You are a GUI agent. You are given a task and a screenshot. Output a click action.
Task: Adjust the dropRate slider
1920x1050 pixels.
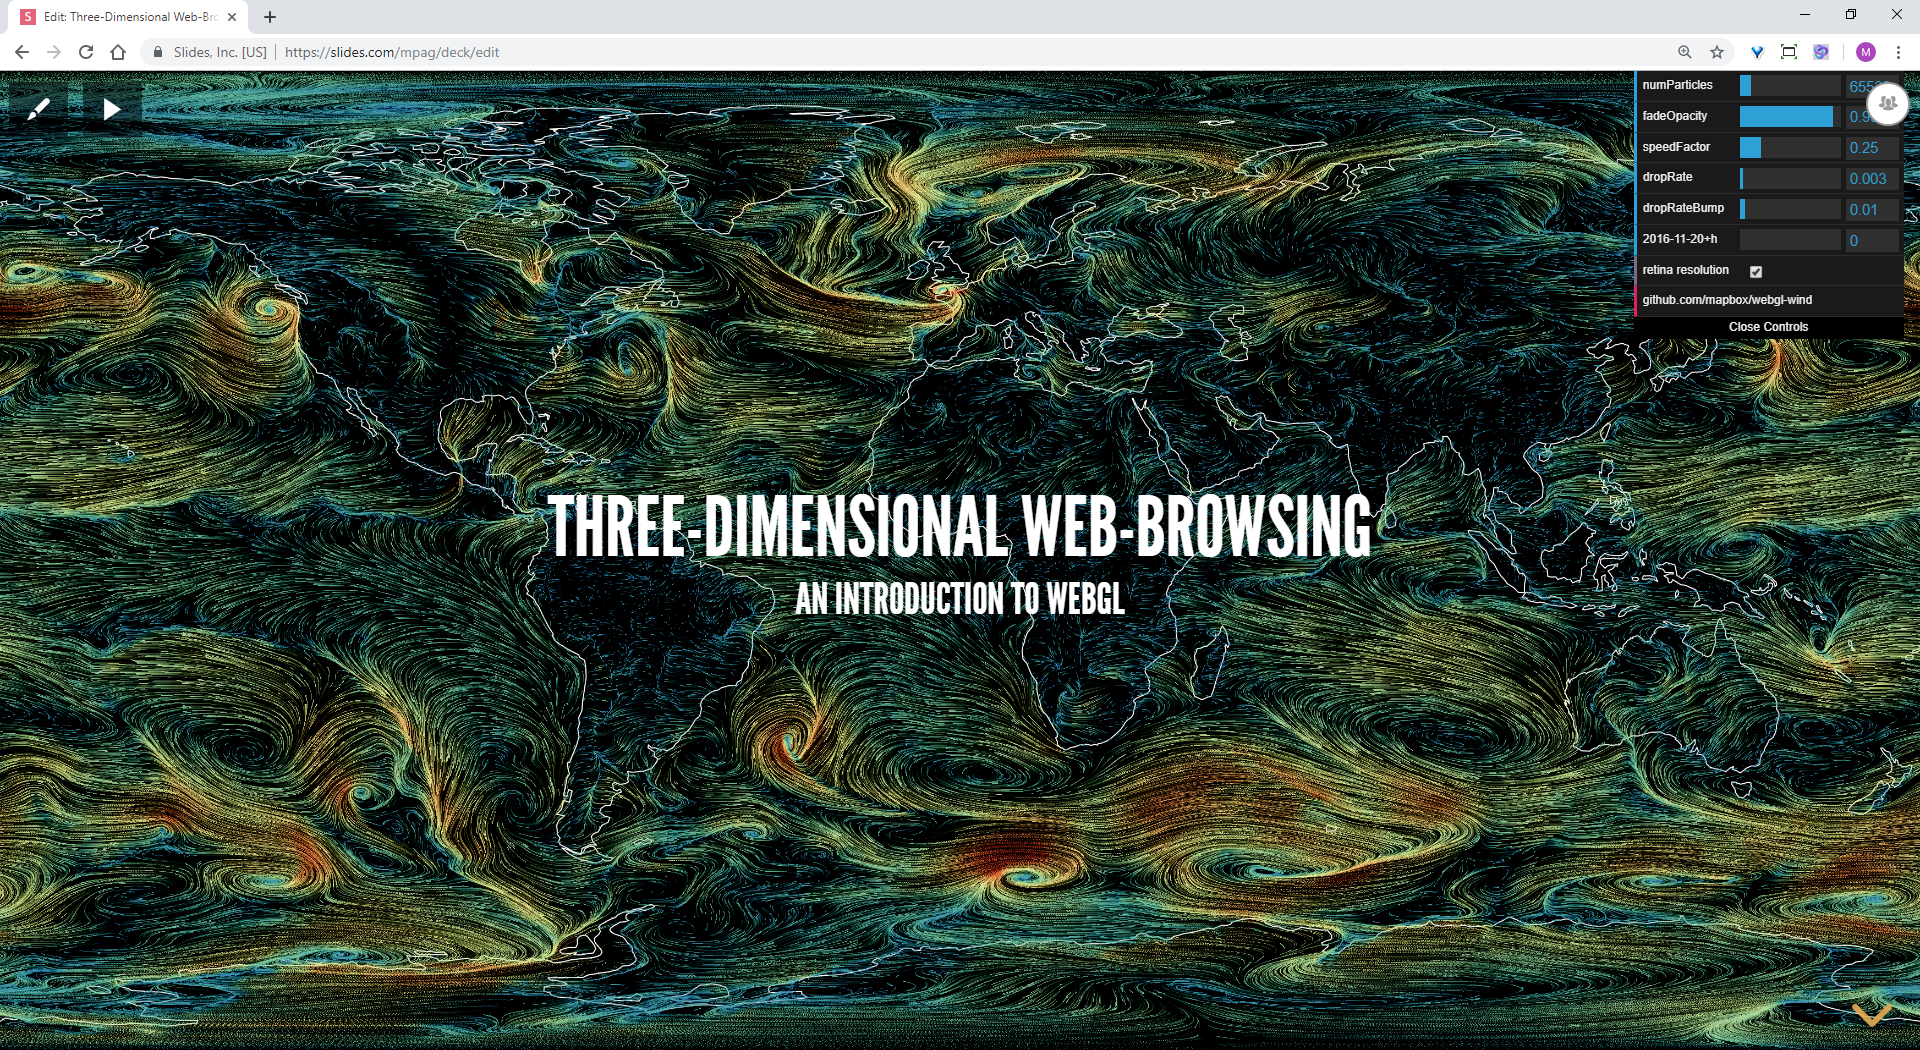tap(1790, 178)
